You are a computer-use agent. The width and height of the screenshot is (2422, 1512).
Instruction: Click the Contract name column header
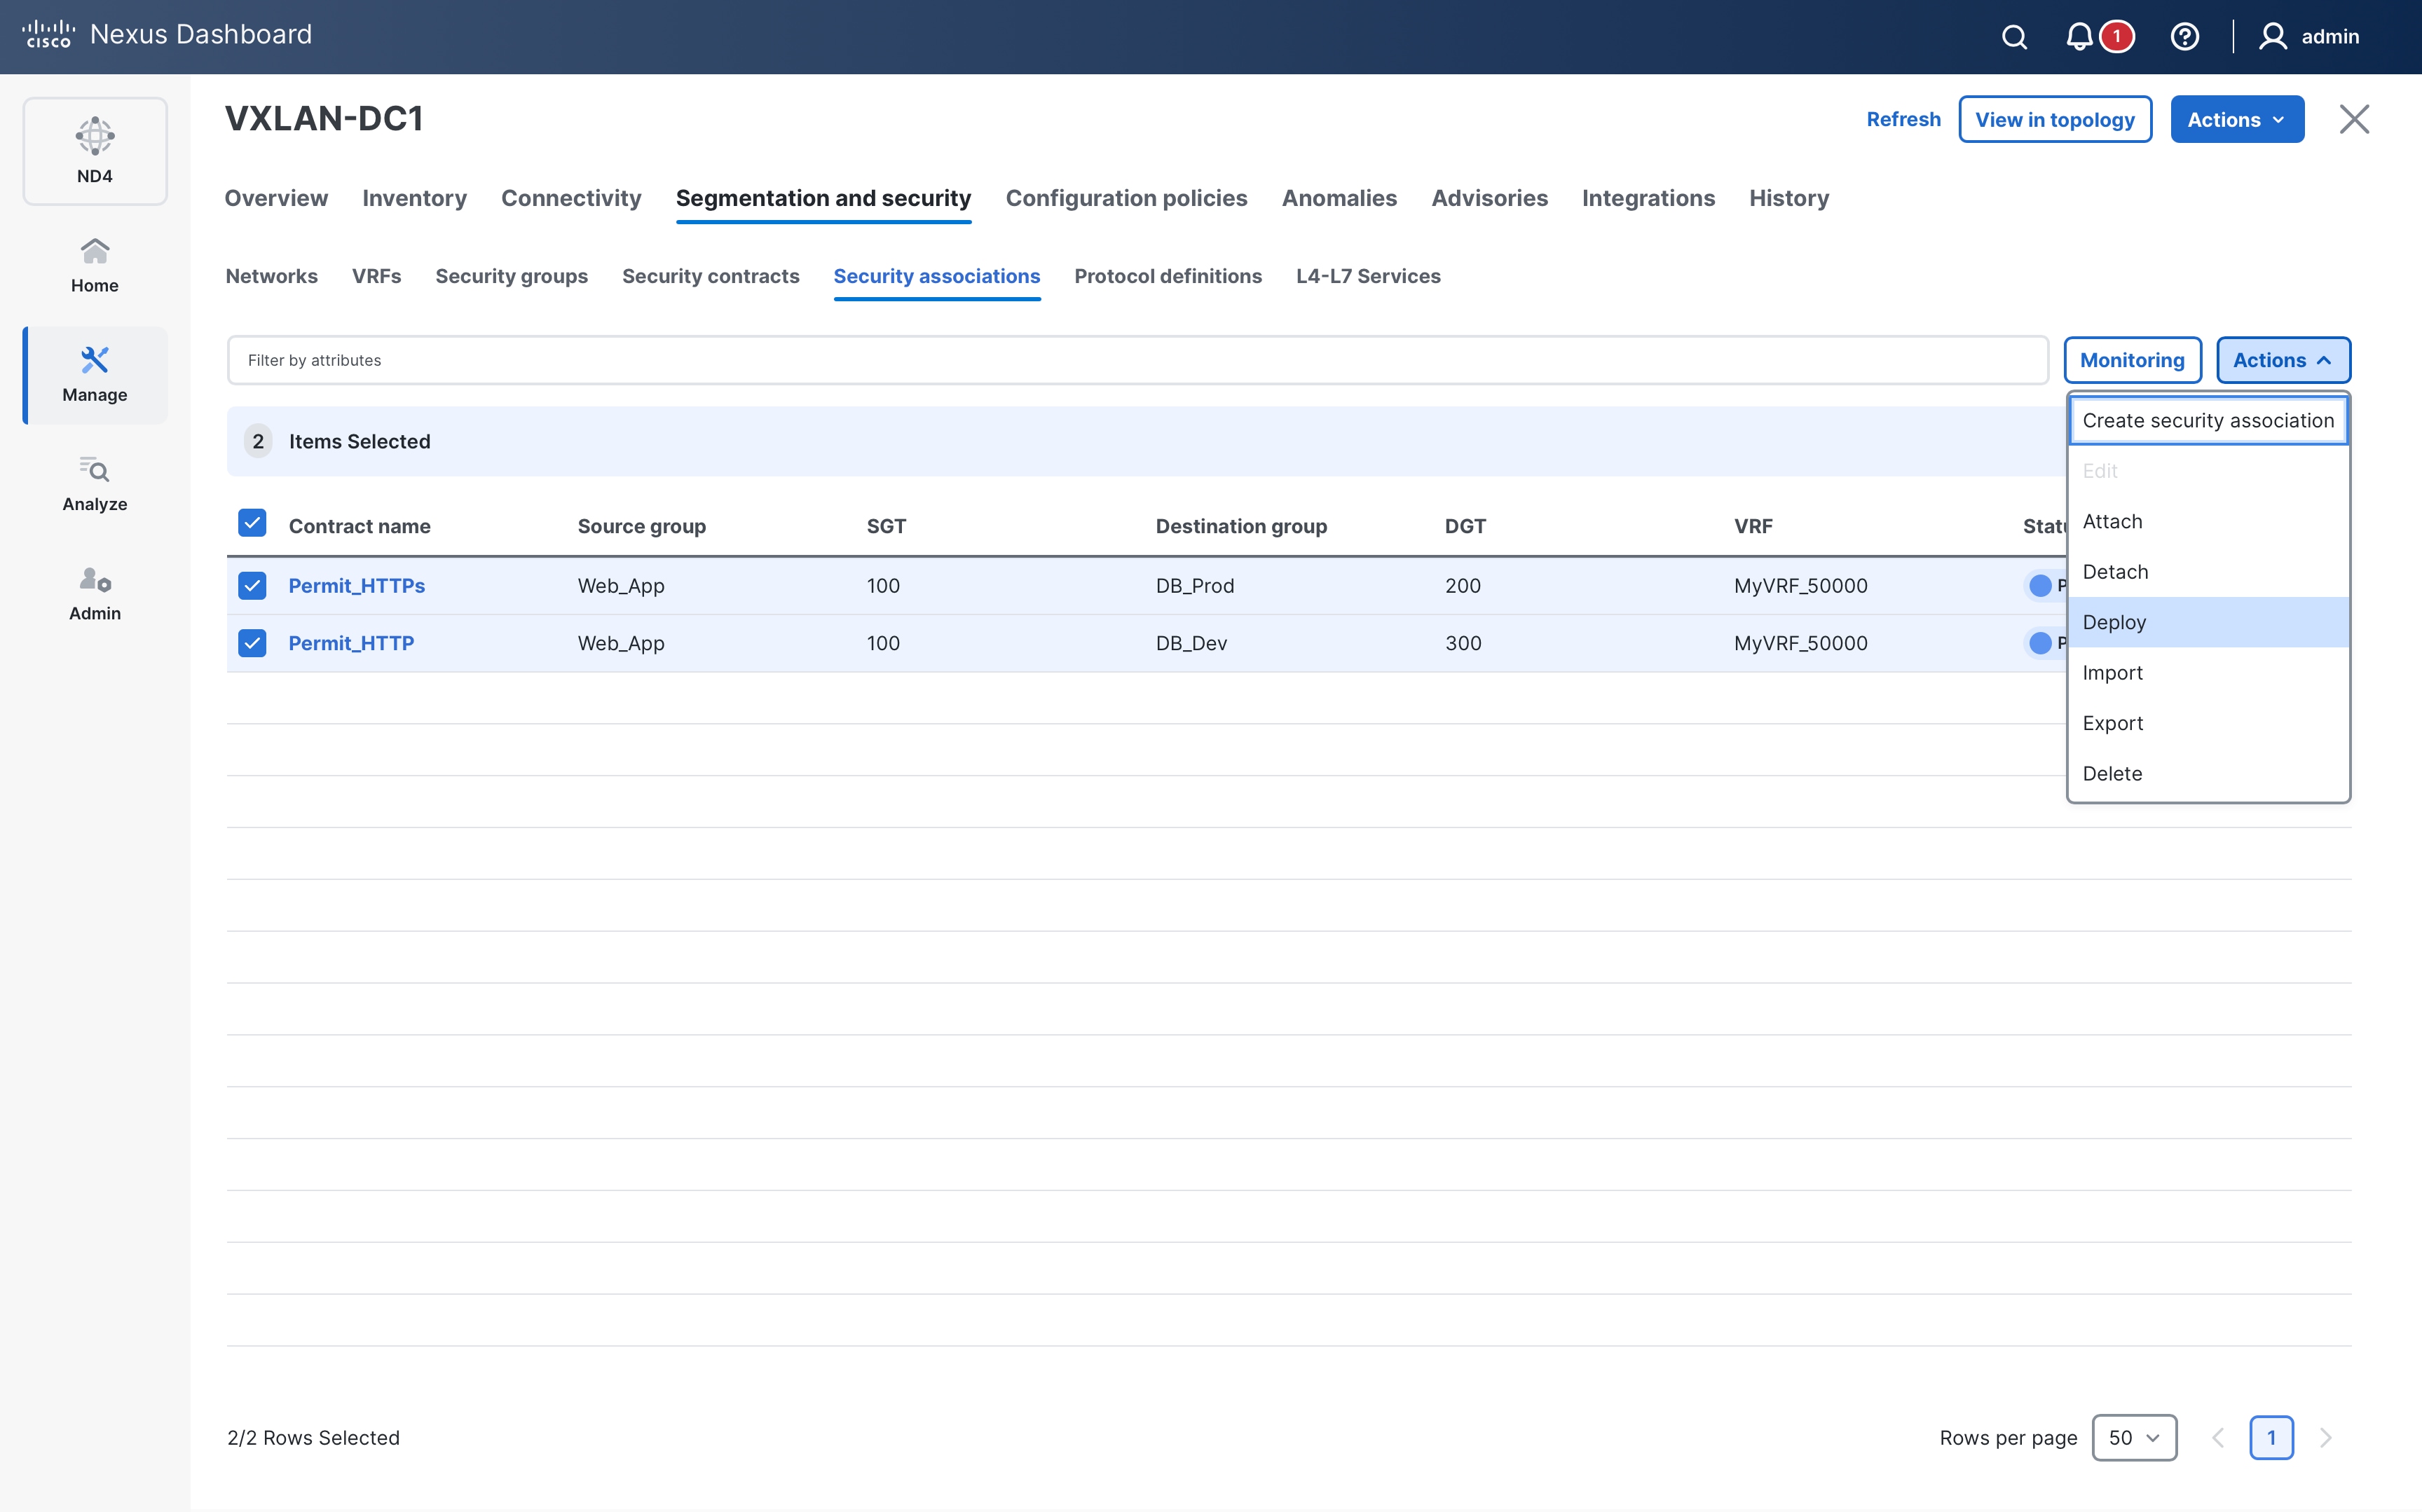(x=359, y=526)
